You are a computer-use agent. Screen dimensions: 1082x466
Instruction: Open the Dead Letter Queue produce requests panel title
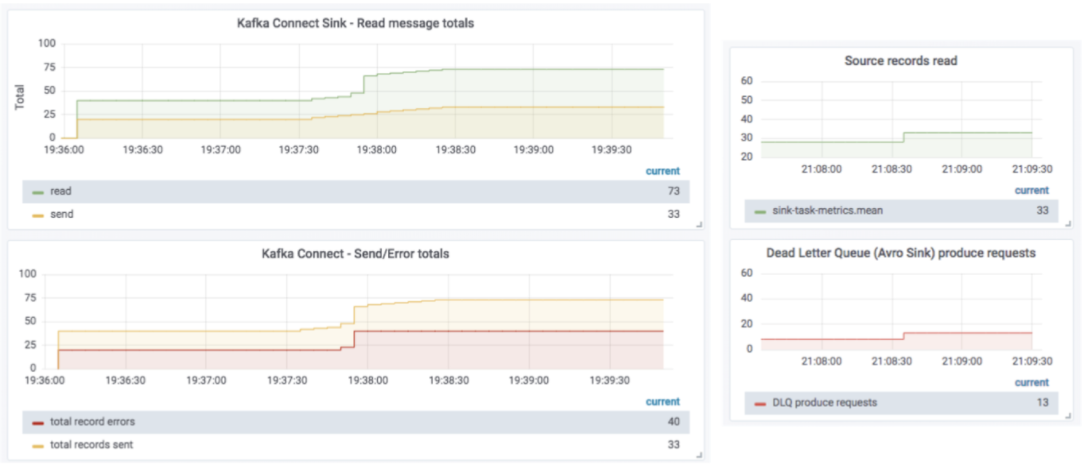(901, 253)
